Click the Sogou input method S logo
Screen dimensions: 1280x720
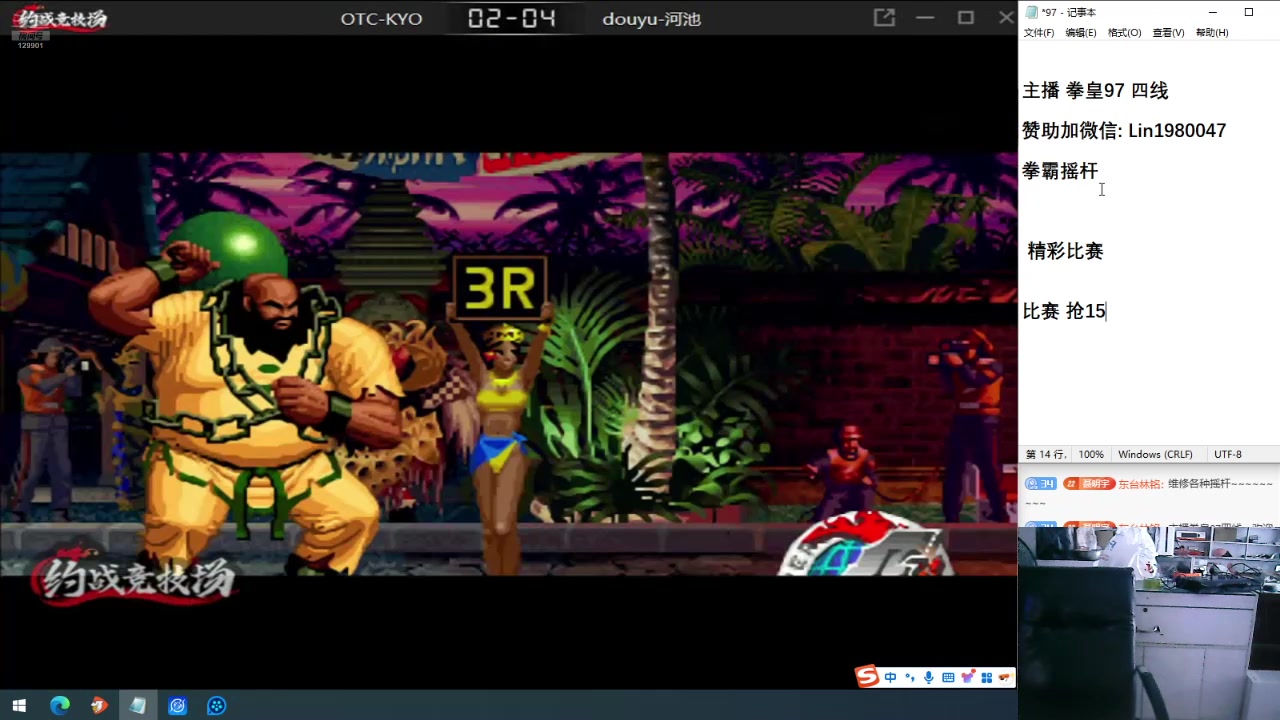pos(867,677)
